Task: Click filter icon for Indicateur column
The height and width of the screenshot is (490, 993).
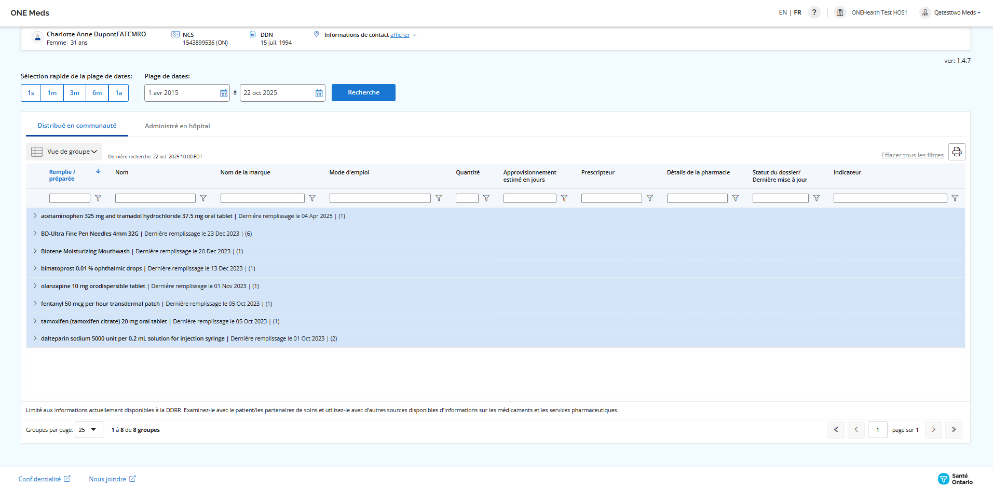Action: [x=955, y=198]
